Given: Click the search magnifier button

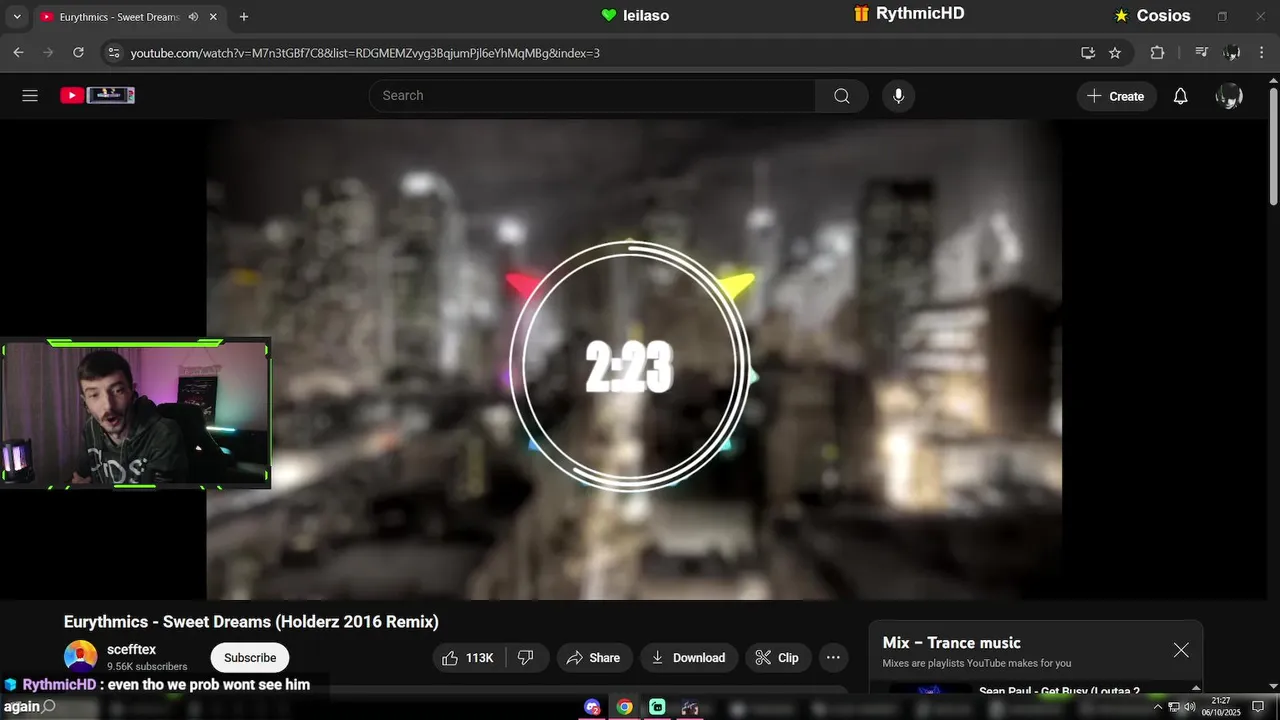Looking at the screenshot, I should (x=842, y=96).
